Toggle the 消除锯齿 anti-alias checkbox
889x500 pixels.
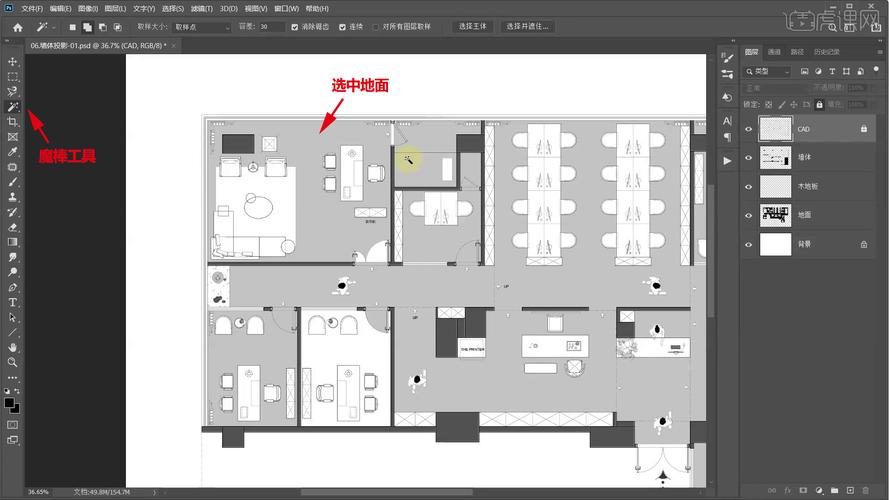click(295, 27)
